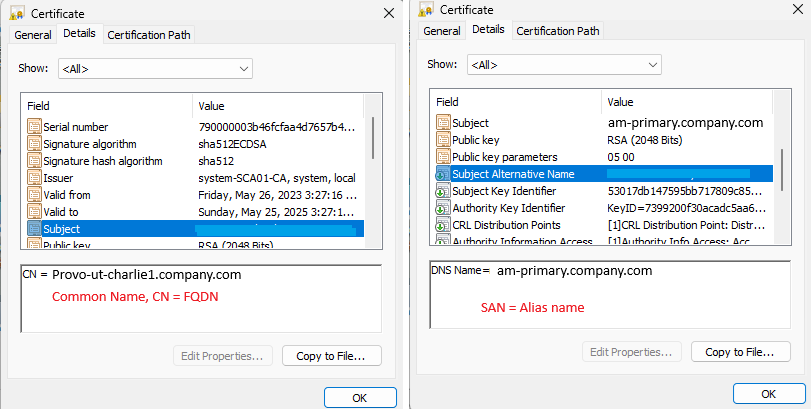
Task: Select the Signature algorithm row icon
Action: pos(34,144)
